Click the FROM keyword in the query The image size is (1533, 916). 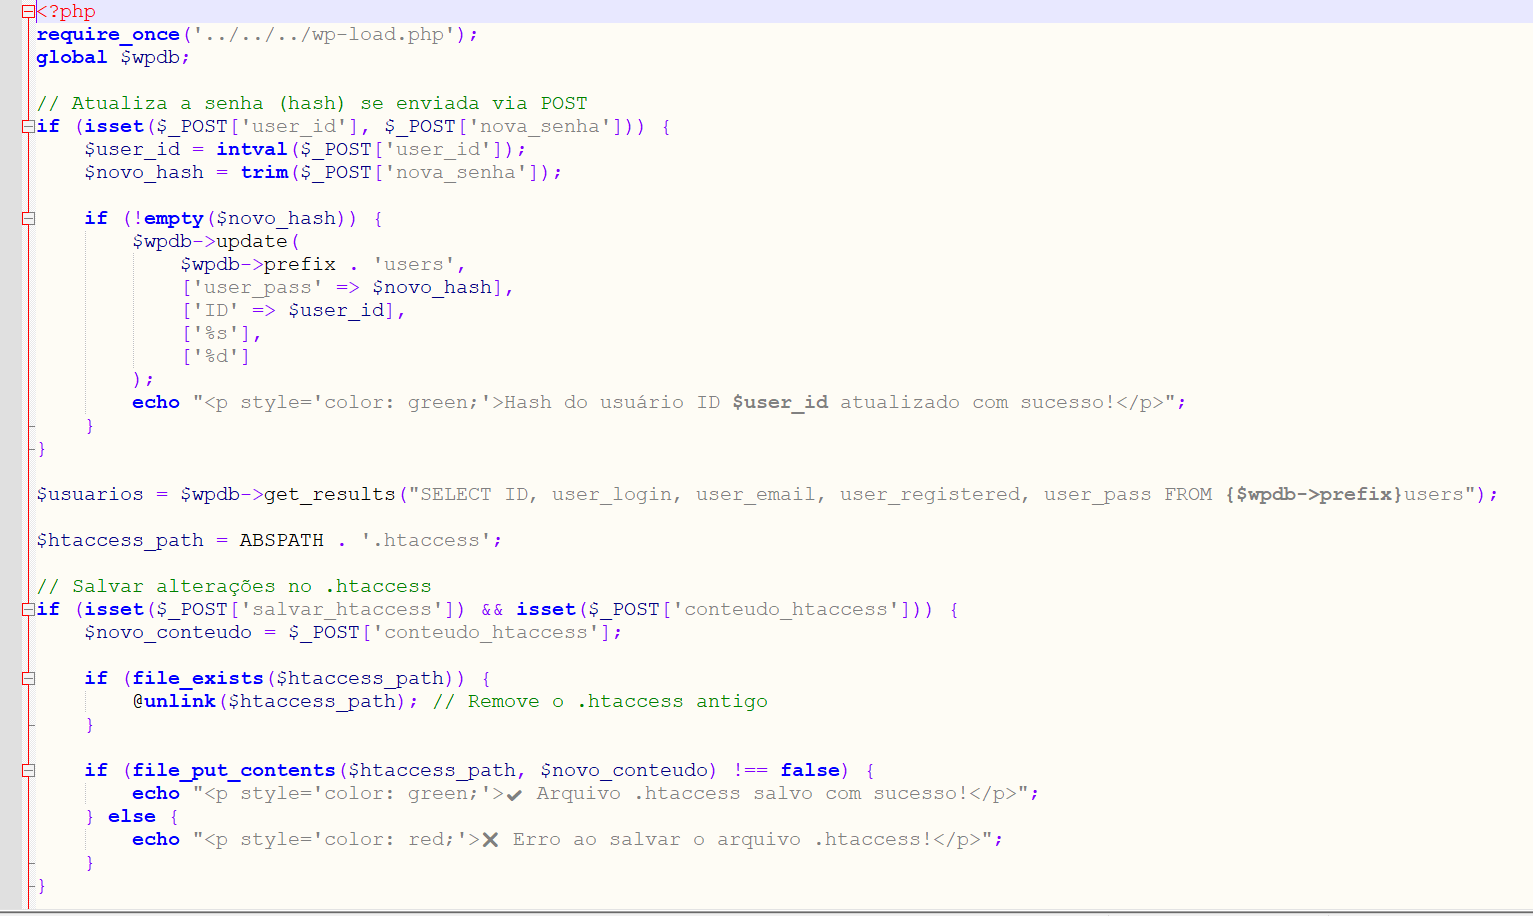tap(1188, 495)
